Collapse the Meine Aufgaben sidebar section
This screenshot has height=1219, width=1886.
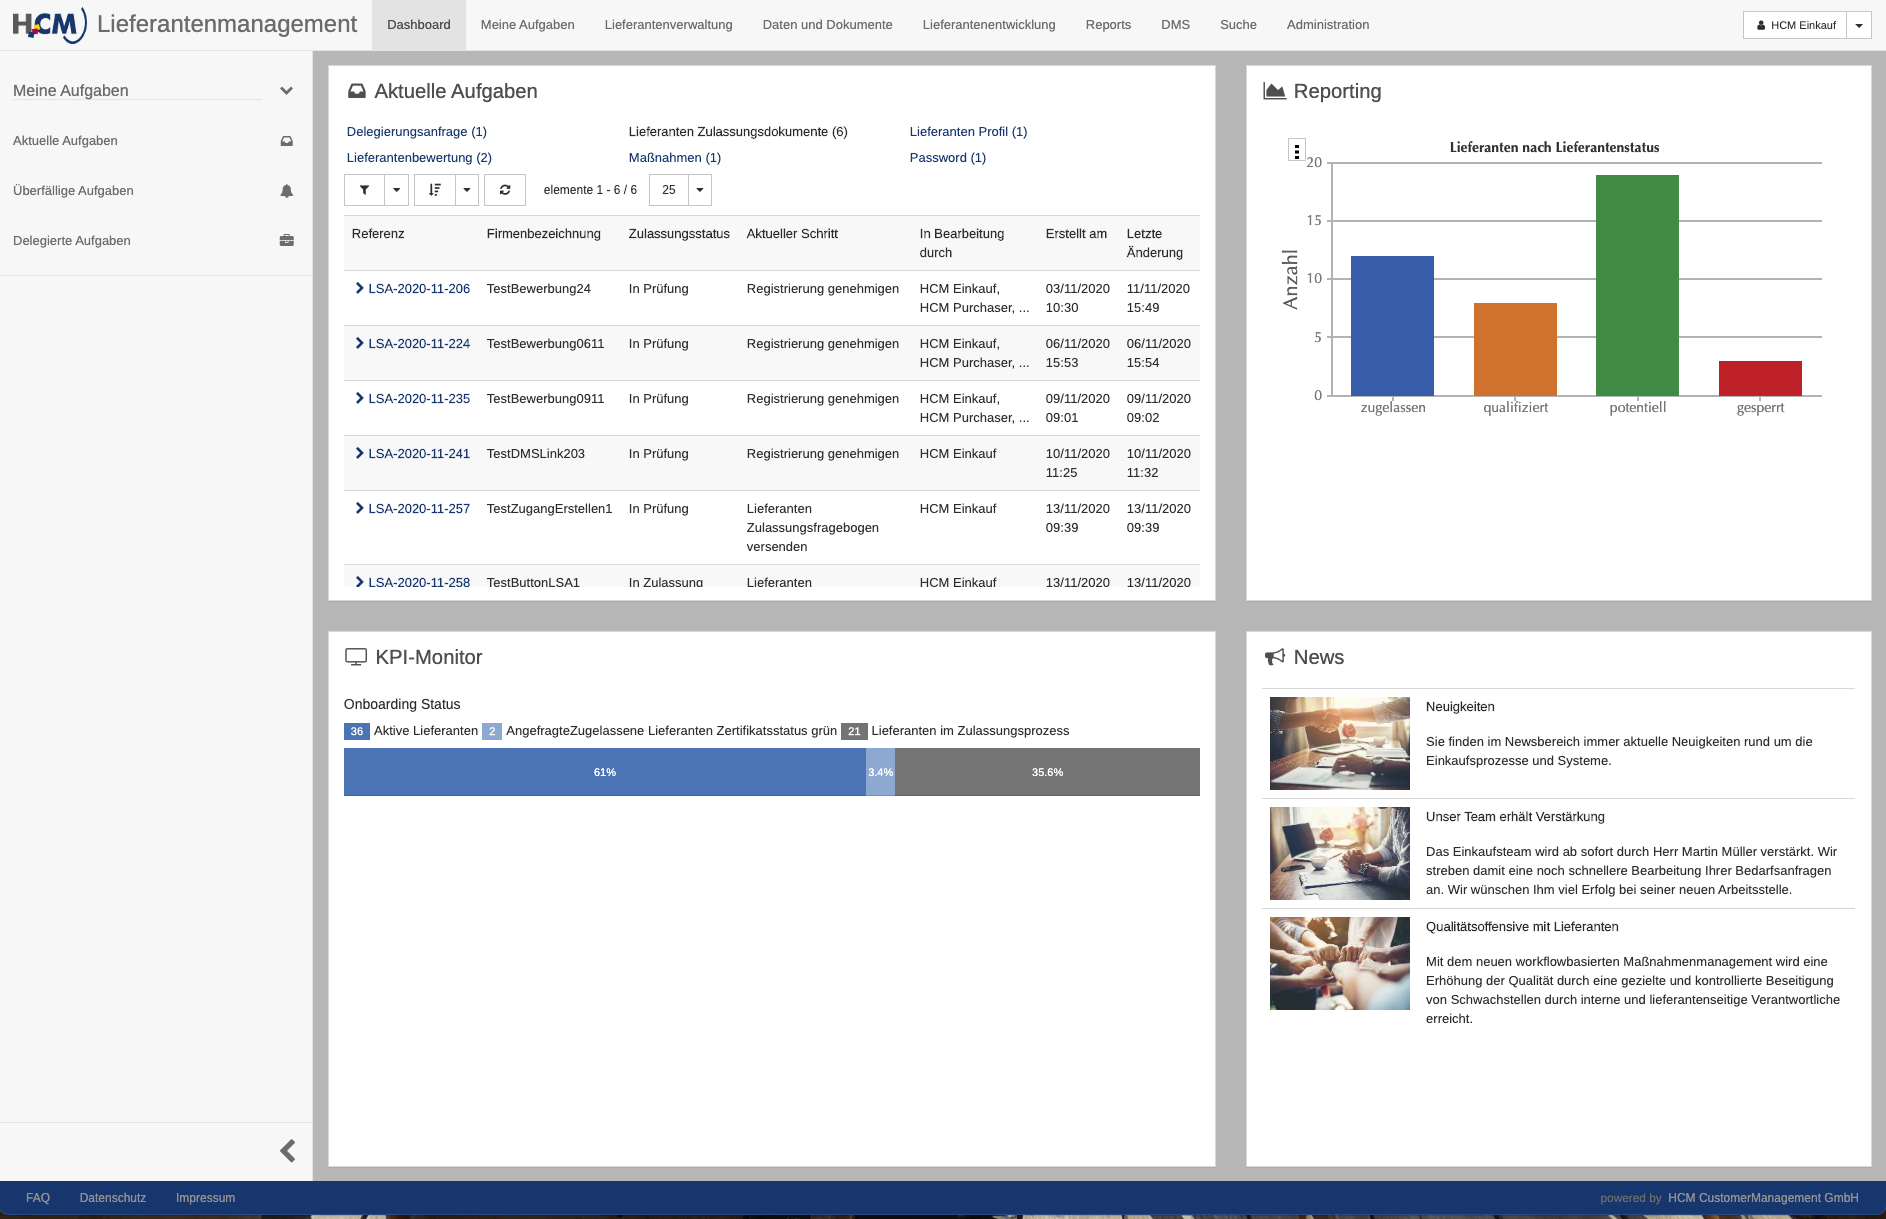click(x=286, y=91)
